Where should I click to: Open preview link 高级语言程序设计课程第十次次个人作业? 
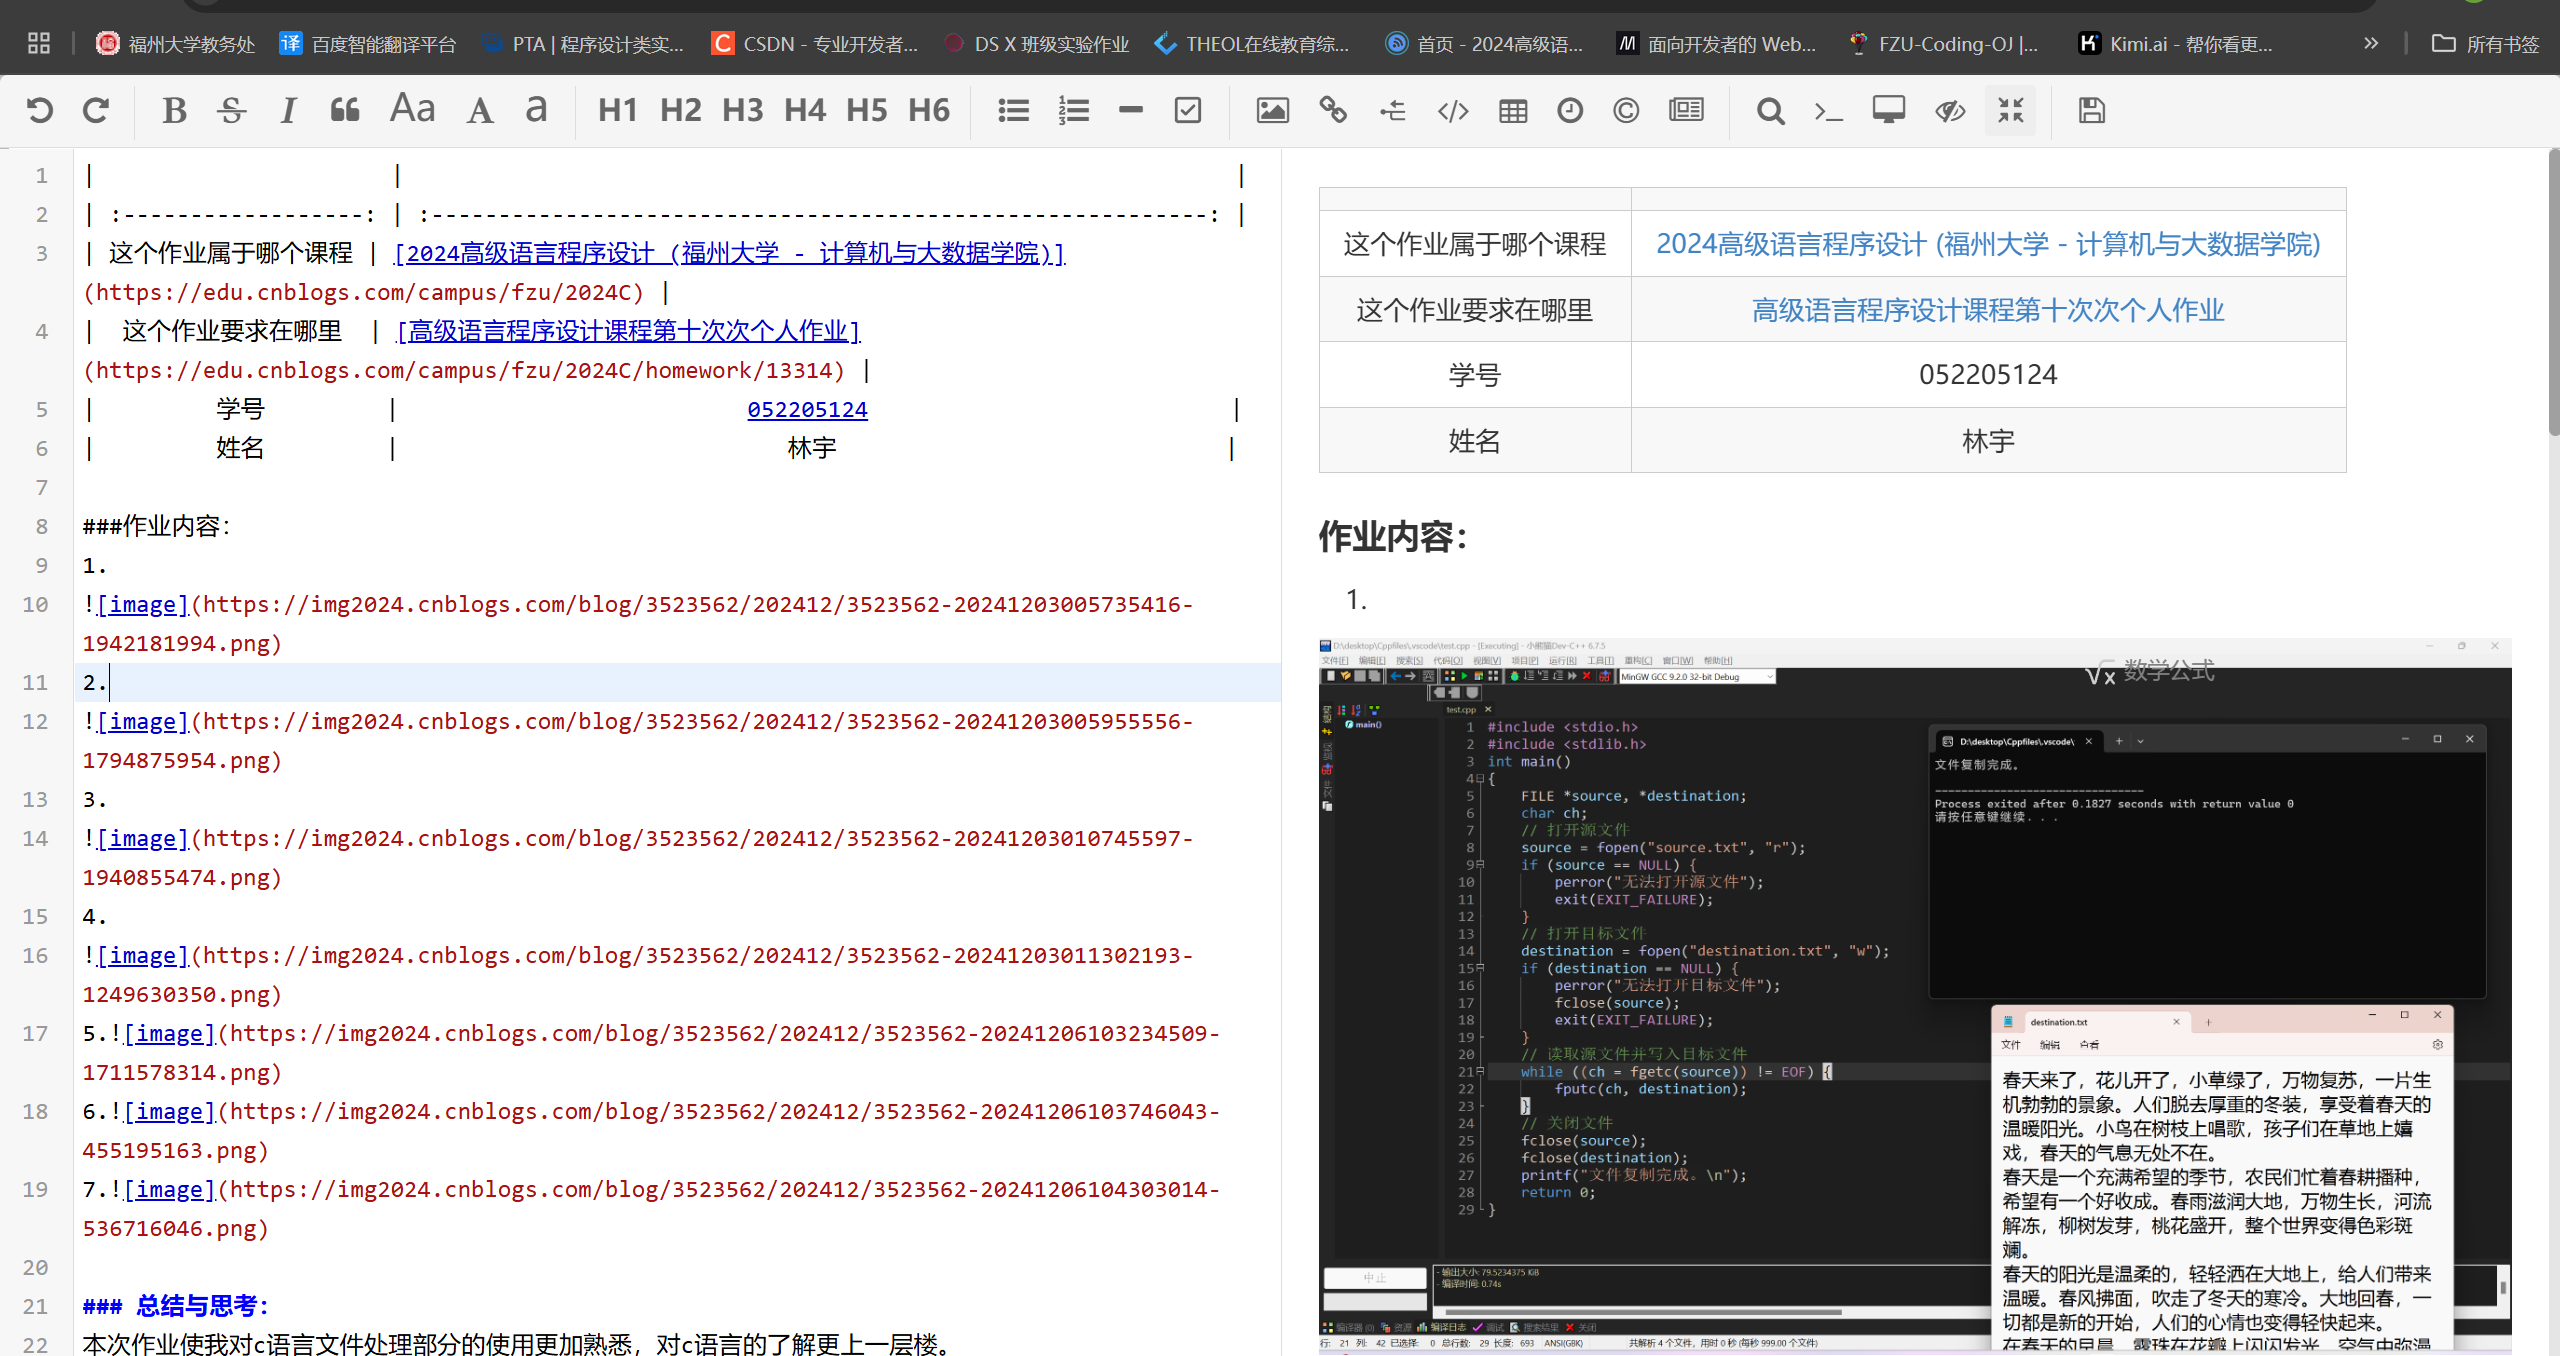coord(1988,310)
